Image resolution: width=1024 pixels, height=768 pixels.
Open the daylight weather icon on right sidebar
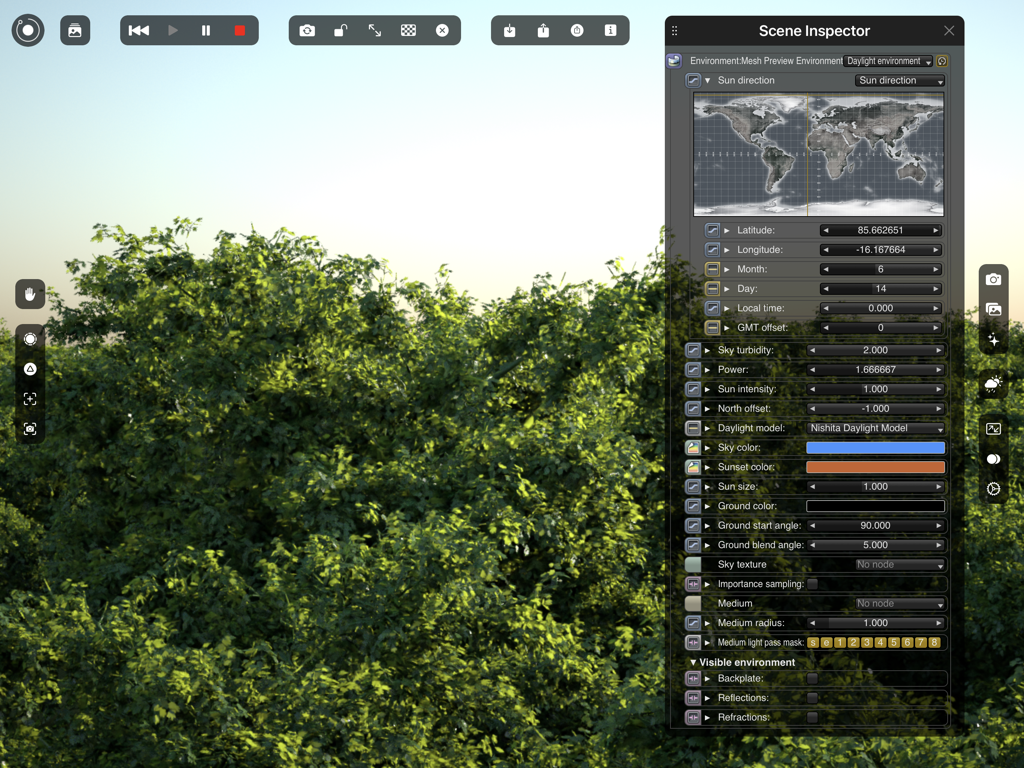(x=993, y=384)
